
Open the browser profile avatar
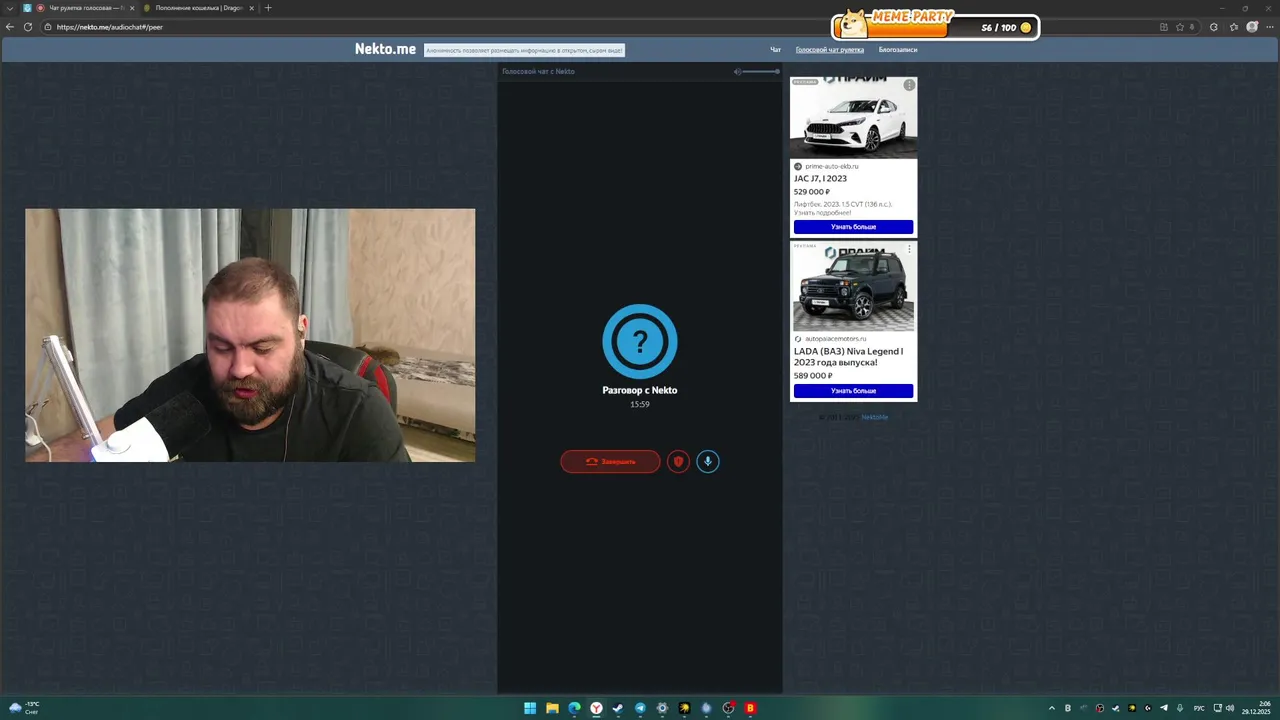(1252, 27)
